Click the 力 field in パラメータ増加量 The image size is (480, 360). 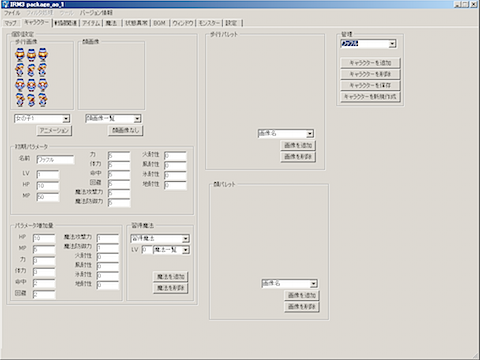(44, 261)
